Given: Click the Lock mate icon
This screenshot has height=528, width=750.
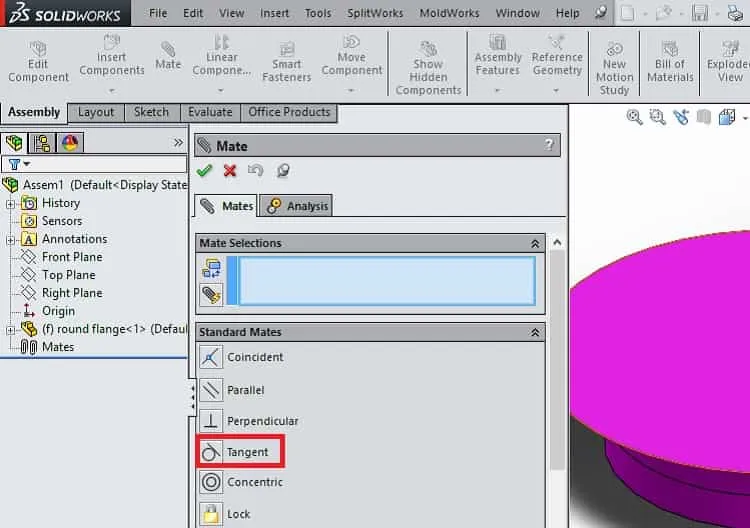Looking at the screenshot, I should 210,514.
